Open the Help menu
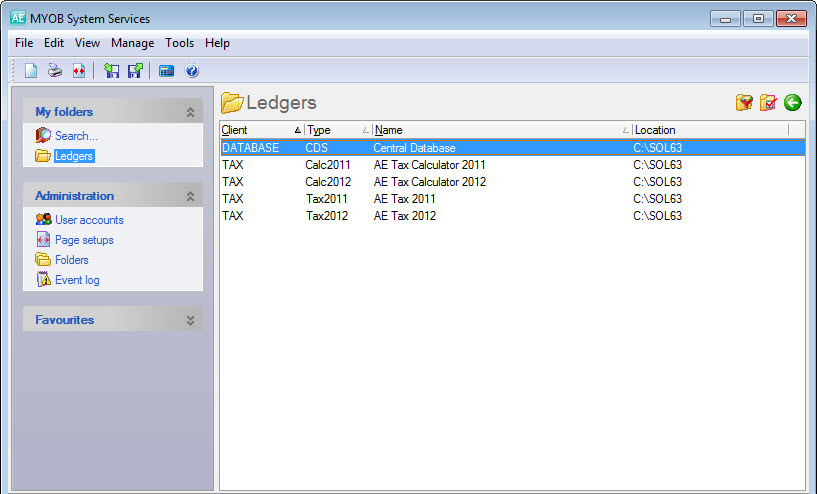This screenshot has width=817, height=494. [217, 43]
